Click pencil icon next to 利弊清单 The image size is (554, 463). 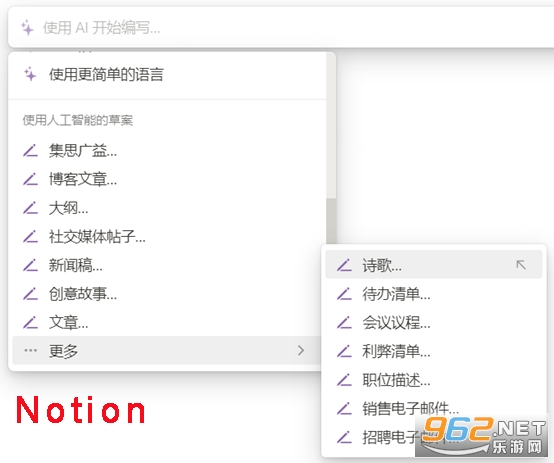344,351
